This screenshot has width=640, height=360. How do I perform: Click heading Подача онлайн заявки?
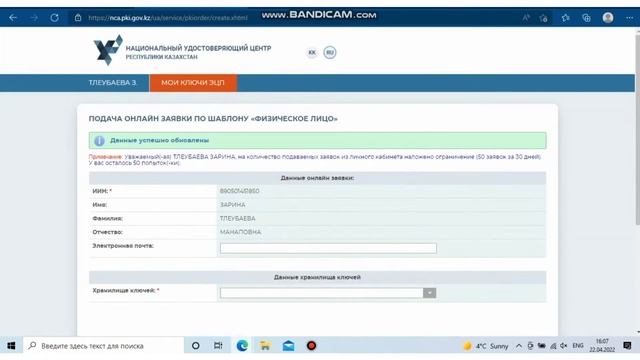click(x=213, y=119)
